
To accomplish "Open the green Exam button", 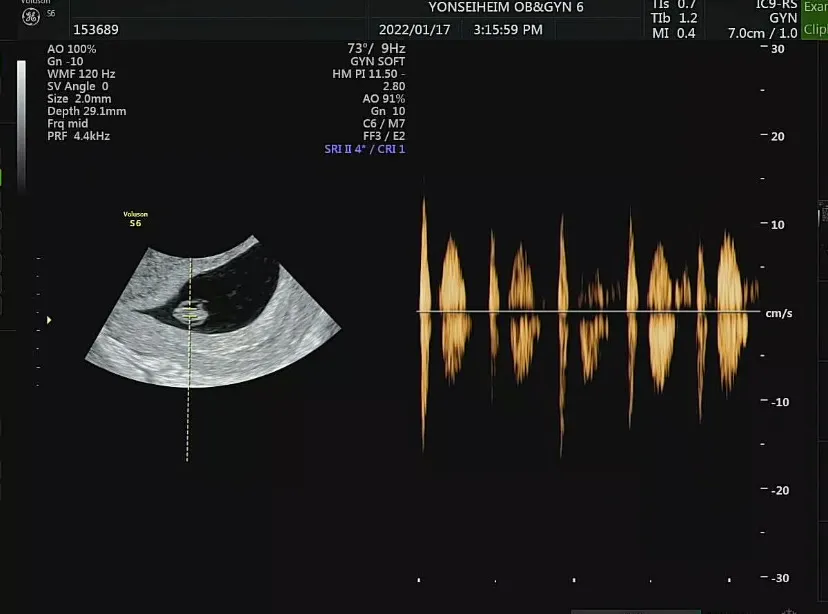I will click(815, 7).
